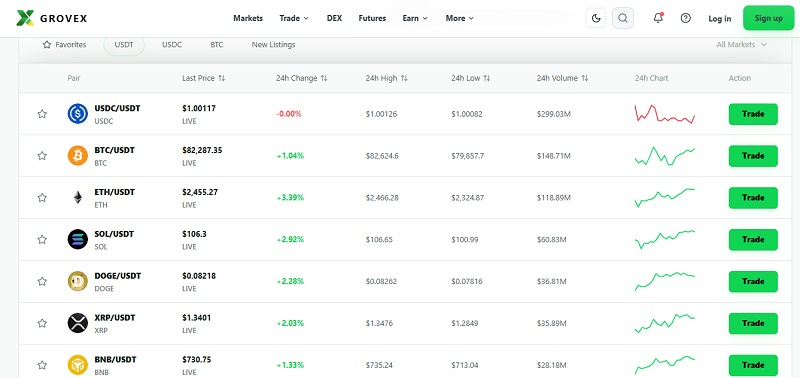Viewport: 800px width, 378px height.
Task: Favorite the SOL/USDT pair star
Action: (x=42, y=239)
